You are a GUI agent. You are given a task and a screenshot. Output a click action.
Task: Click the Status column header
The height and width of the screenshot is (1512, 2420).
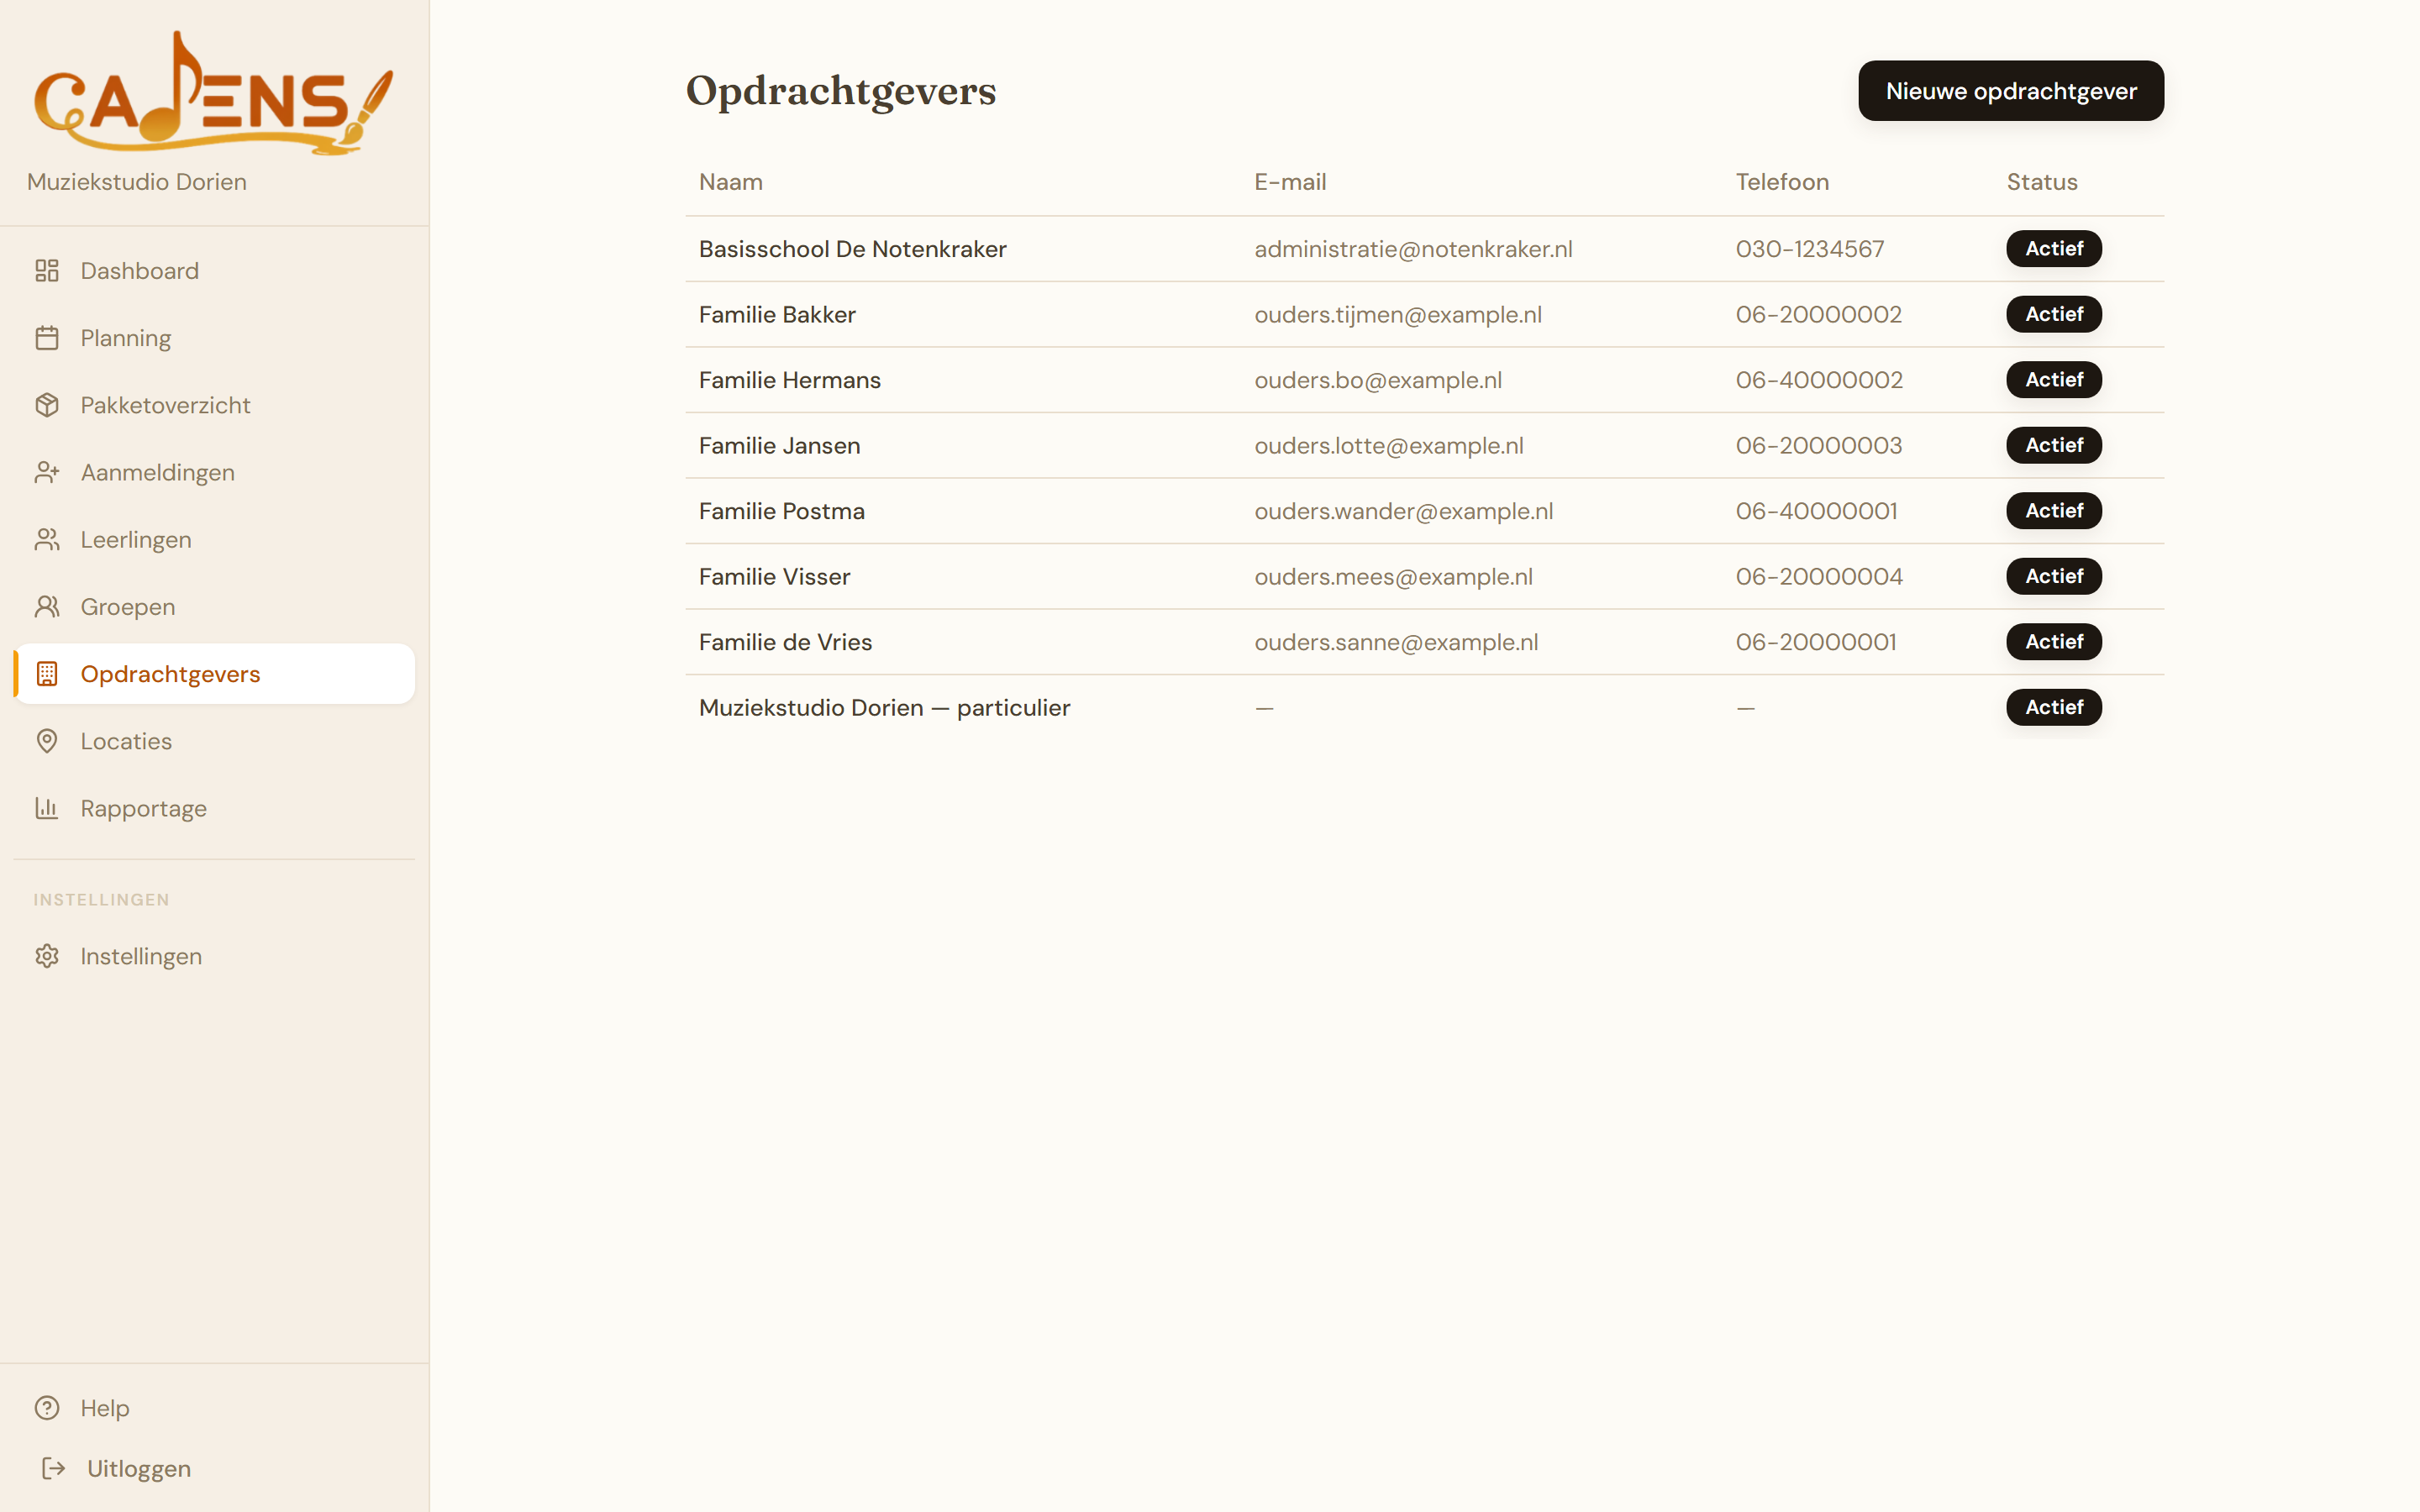coord(2042,182)
